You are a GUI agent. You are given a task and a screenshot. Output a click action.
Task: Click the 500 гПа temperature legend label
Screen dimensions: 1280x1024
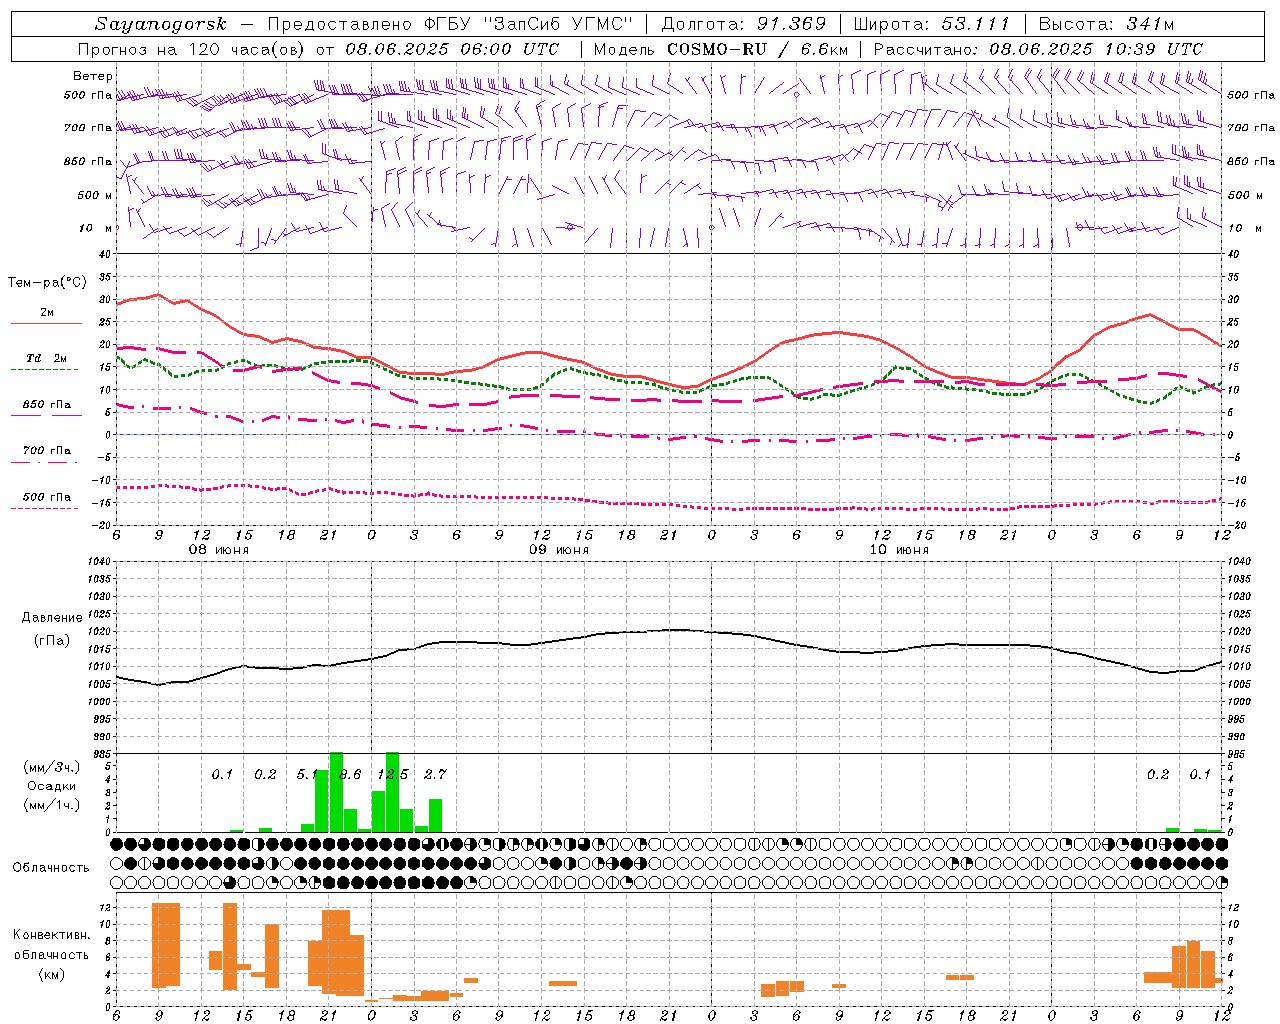pos(46,497)
